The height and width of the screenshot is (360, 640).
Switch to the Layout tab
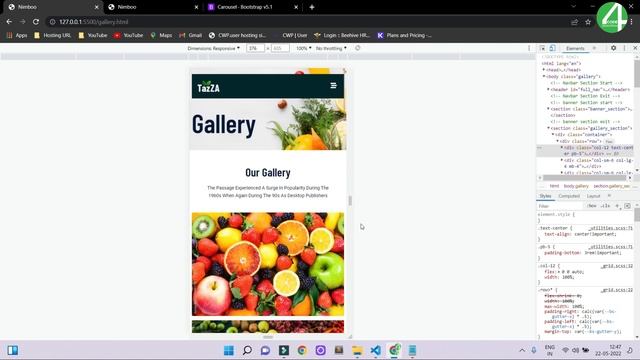point(593,196)
